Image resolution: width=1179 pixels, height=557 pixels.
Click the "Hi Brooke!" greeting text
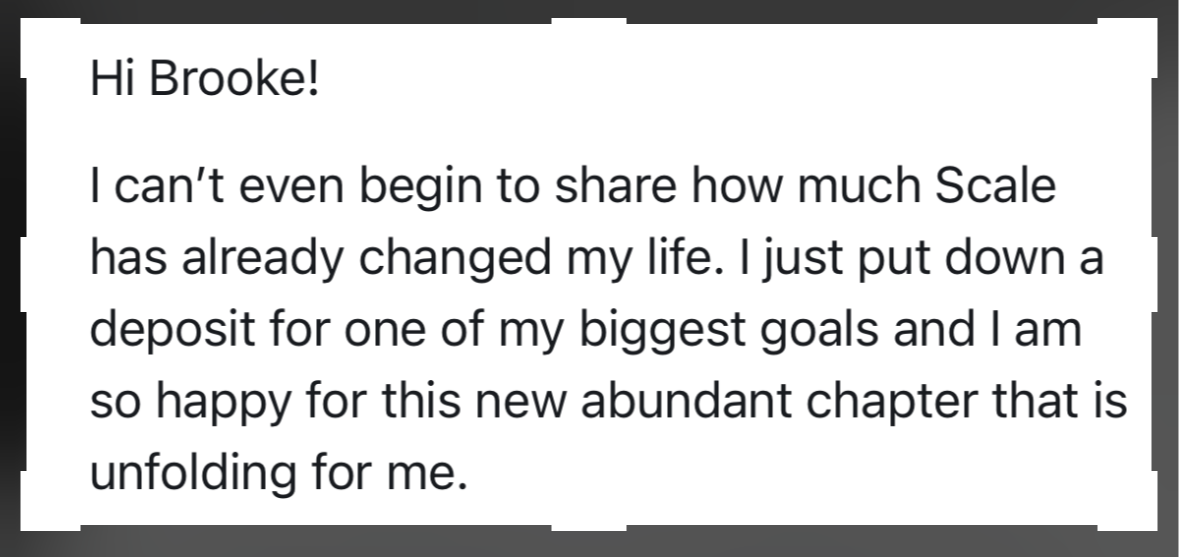(x=204, y=79)
